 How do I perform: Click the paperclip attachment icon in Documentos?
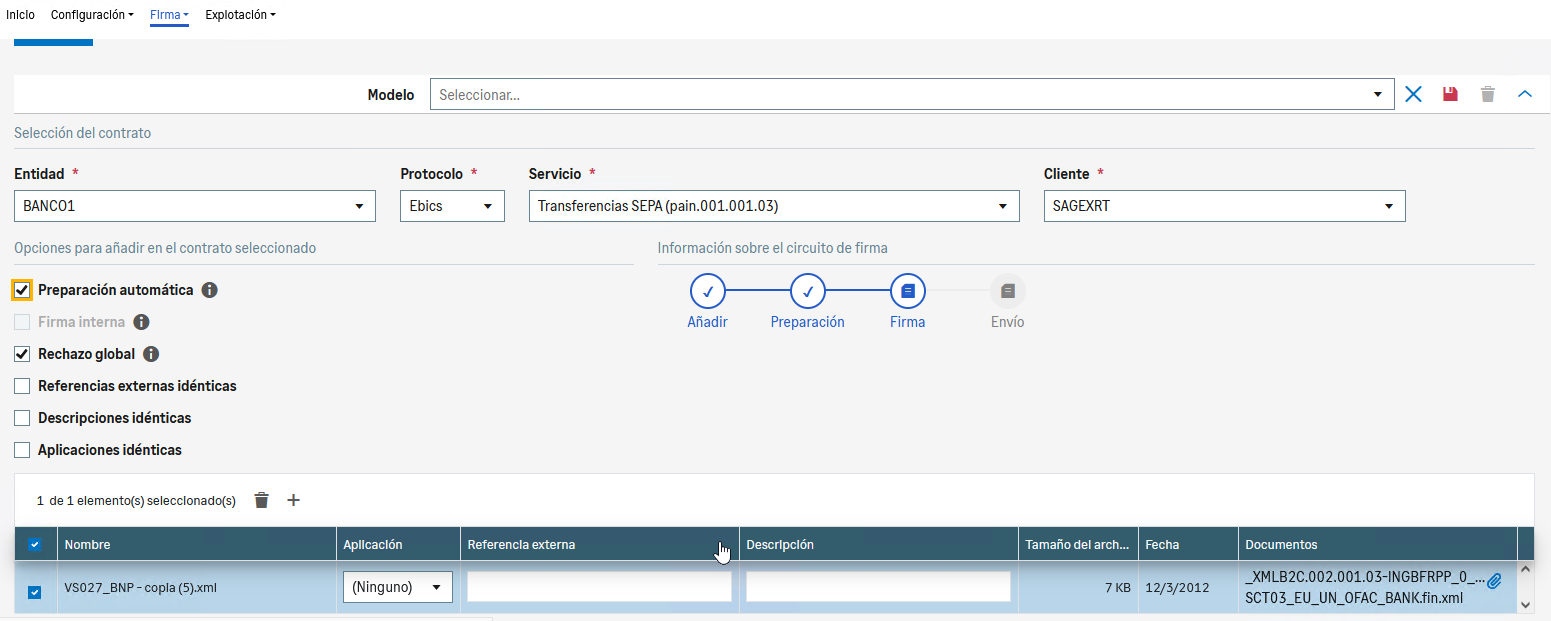[1494, 580]
